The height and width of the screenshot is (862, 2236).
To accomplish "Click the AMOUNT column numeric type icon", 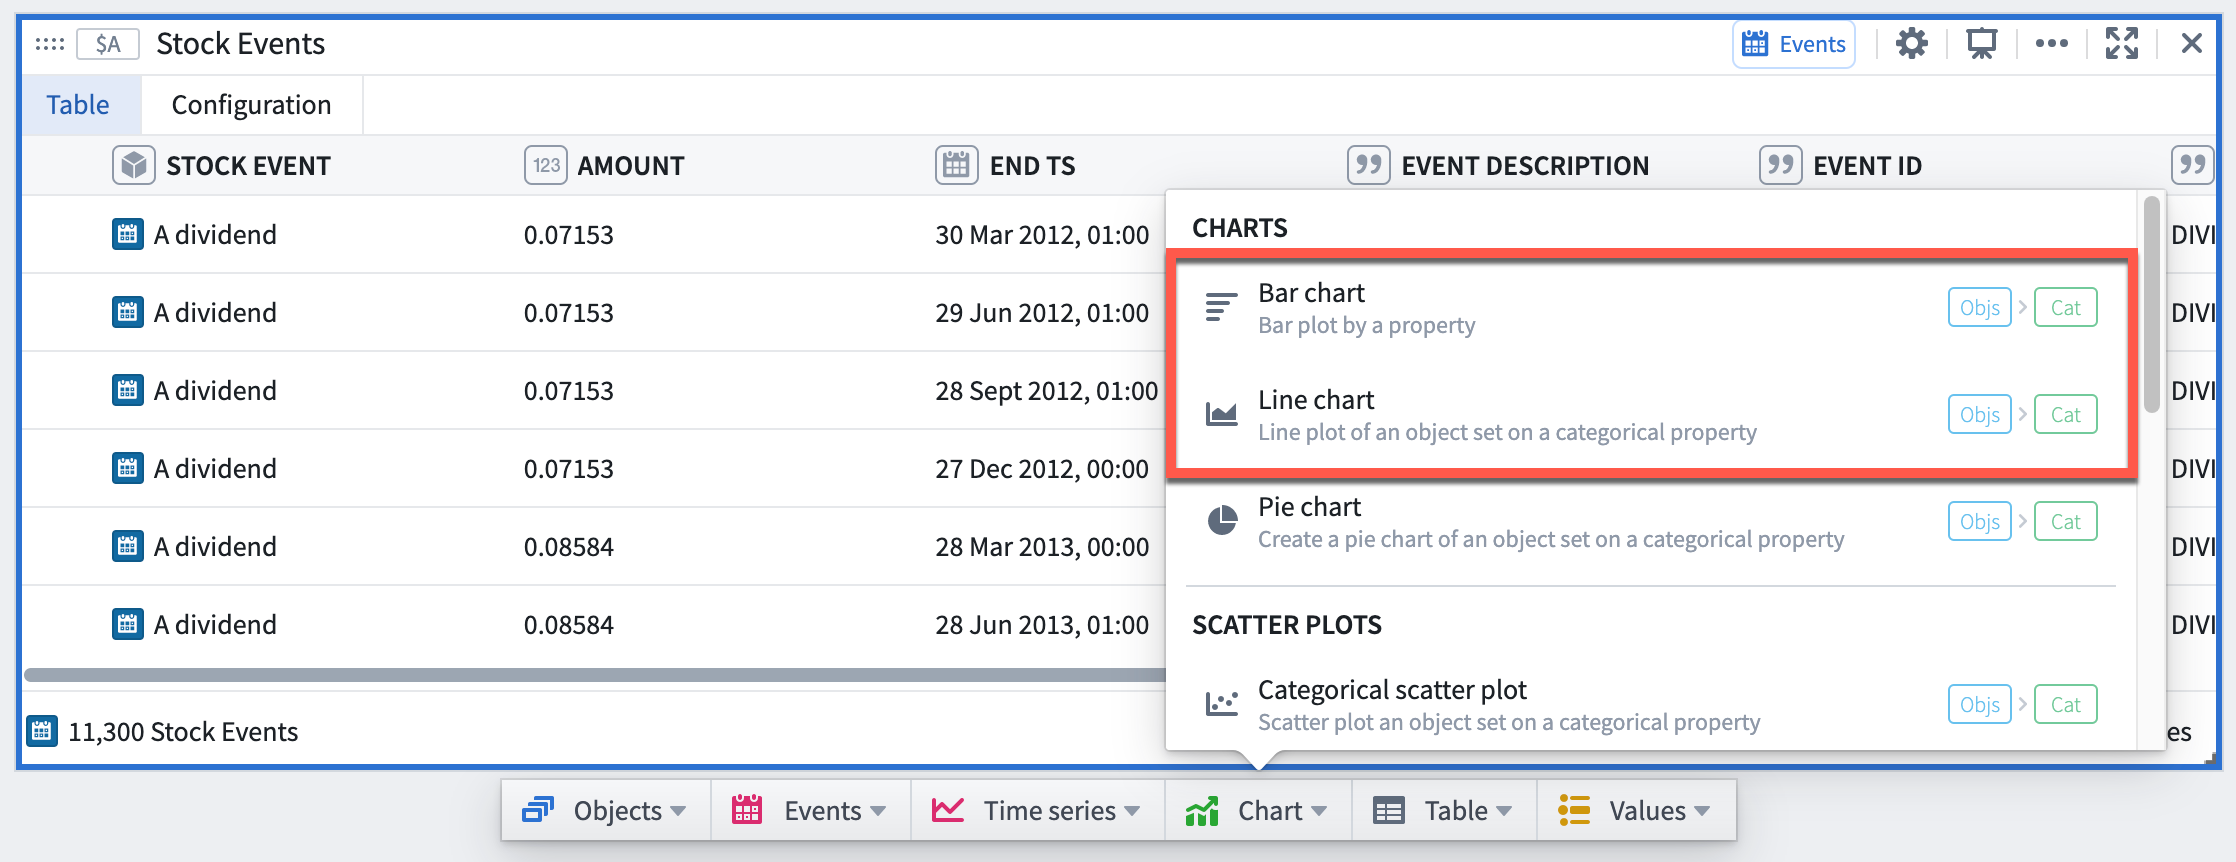I will (x=546, y=165).
